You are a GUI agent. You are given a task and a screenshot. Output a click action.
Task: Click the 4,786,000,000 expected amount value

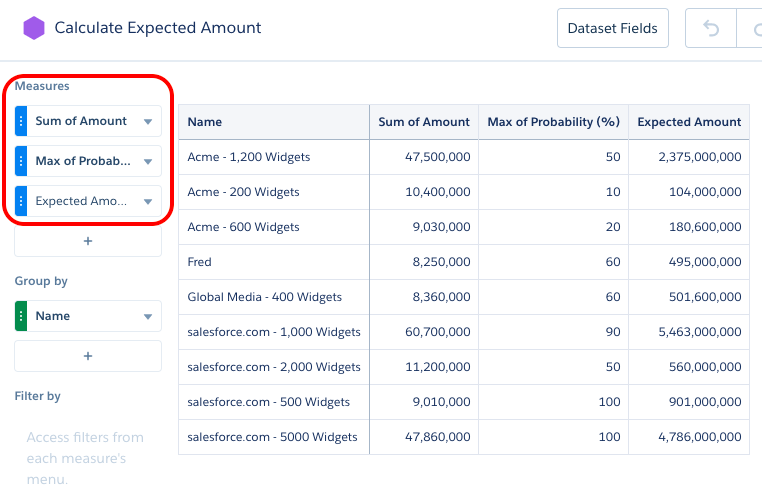[700, 437]
